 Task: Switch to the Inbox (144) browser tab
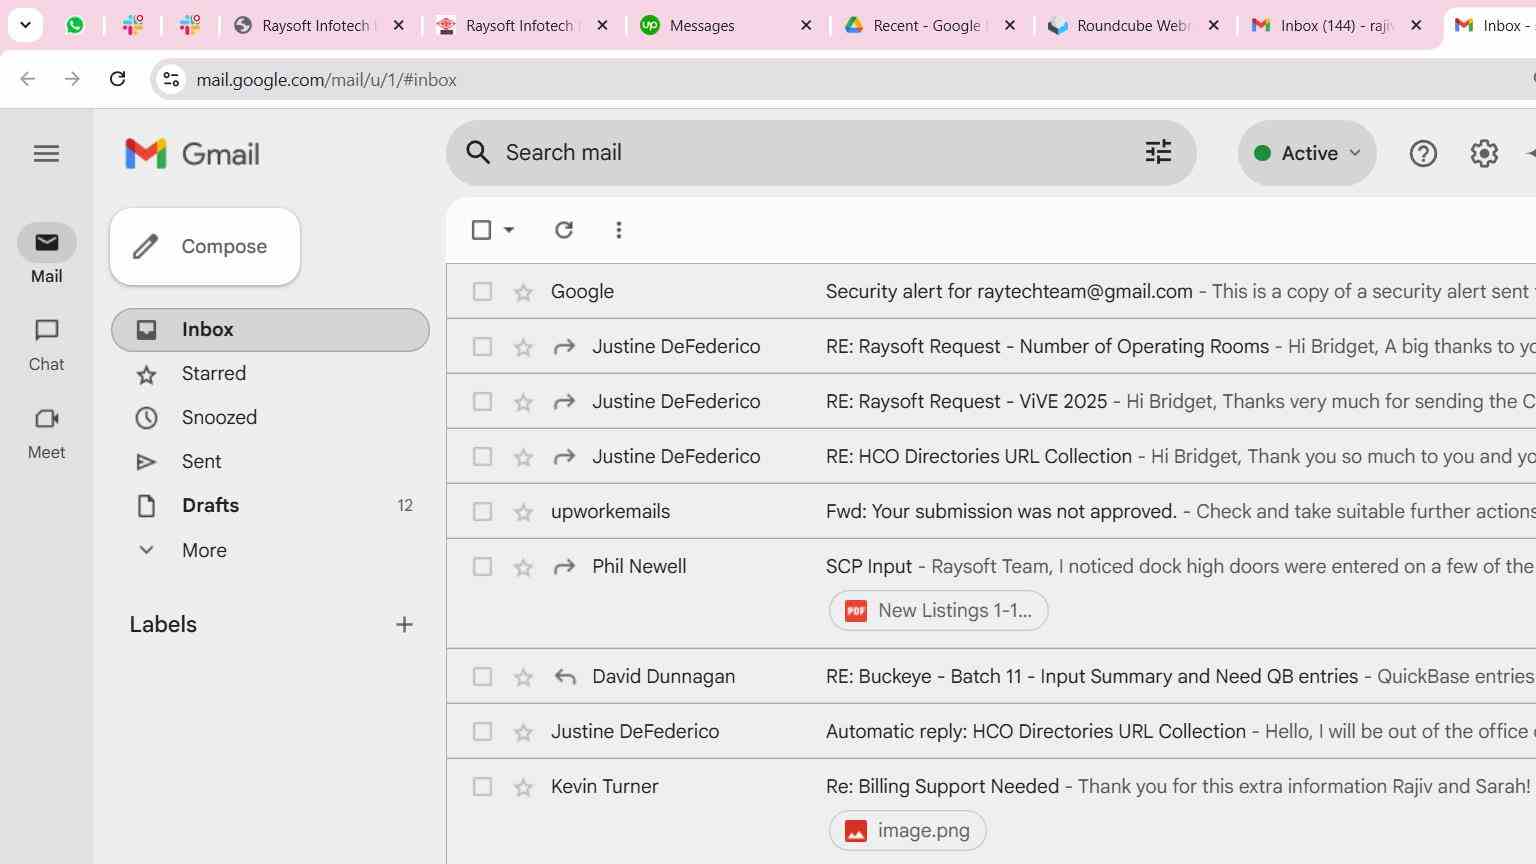1337,25
